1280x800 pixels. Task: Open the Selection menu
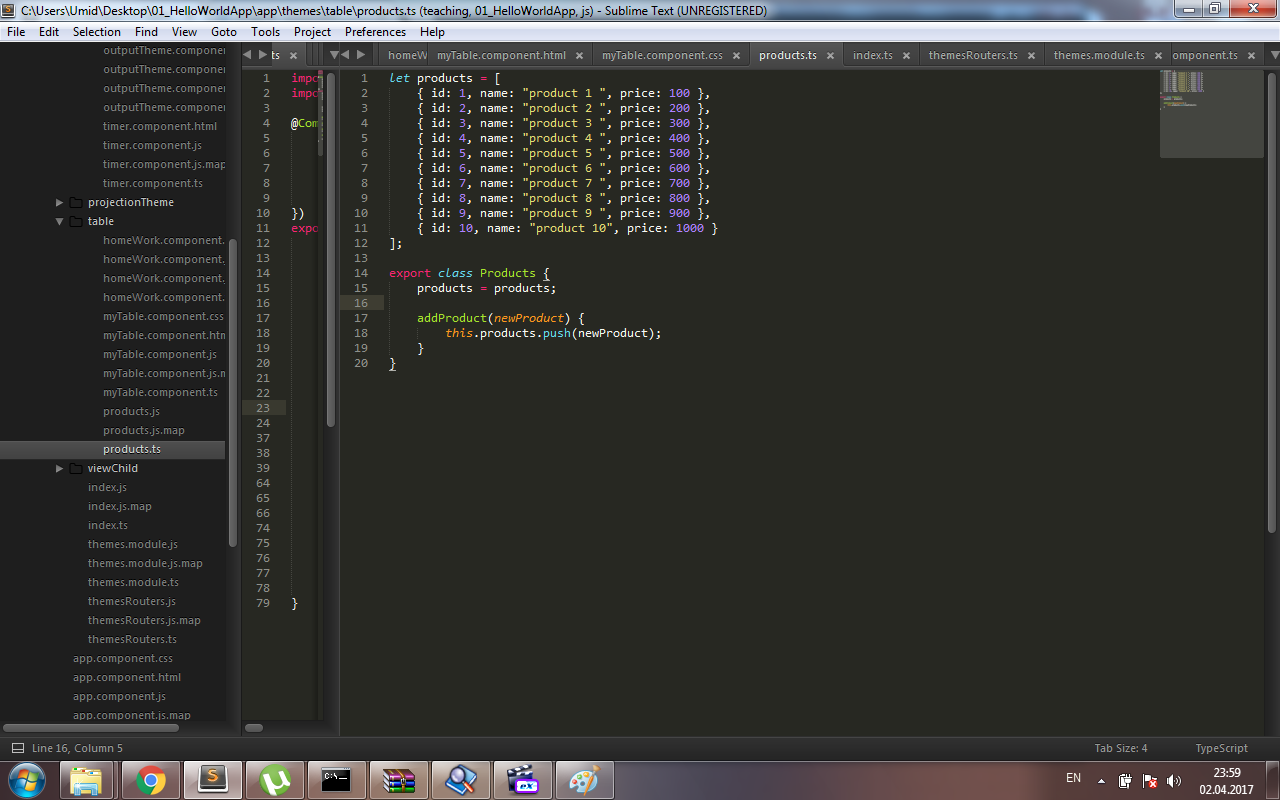(x=96, y=32)
